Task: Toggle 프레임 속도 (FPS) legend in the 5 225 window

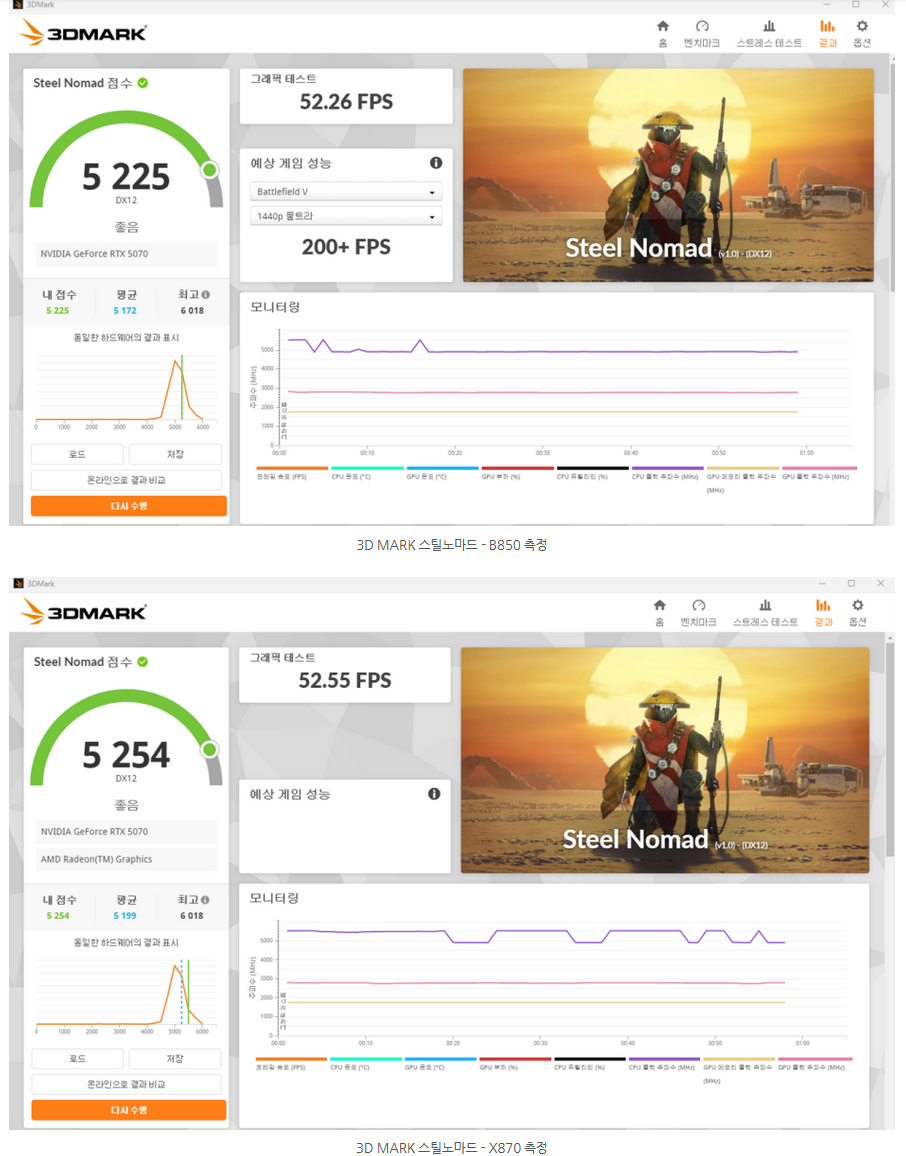Action: click(x=292, y=473)
